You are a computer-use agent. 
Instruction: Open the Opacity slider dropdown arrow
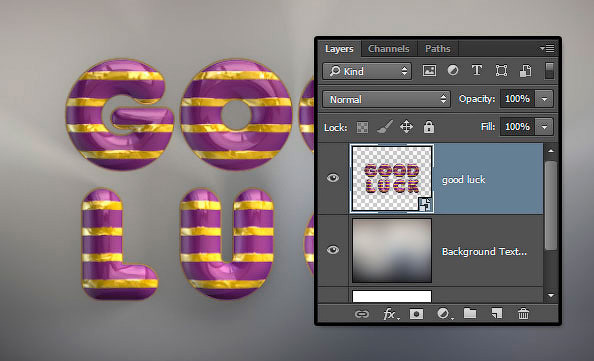pyautogui.click(x=544, y=99)
